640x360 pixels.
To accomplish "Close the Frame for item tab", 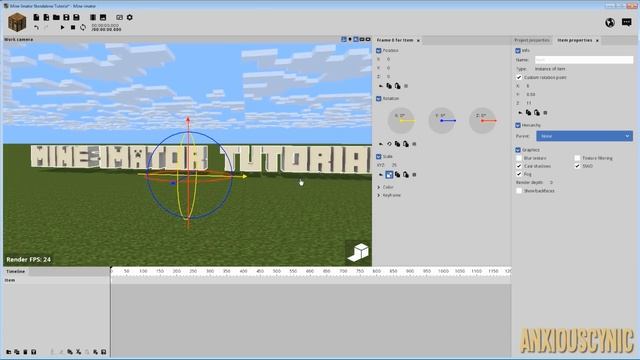I will pyautogui.click(x=418, y=40).
